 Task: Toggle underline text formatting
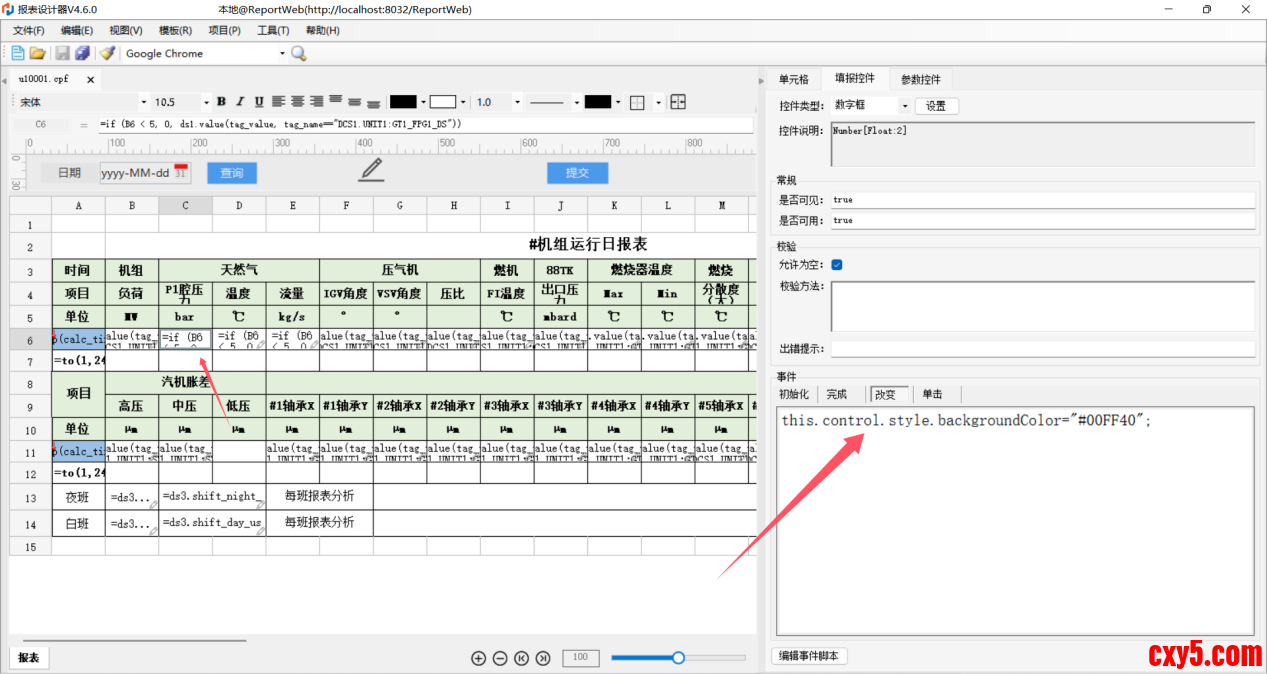259,102
